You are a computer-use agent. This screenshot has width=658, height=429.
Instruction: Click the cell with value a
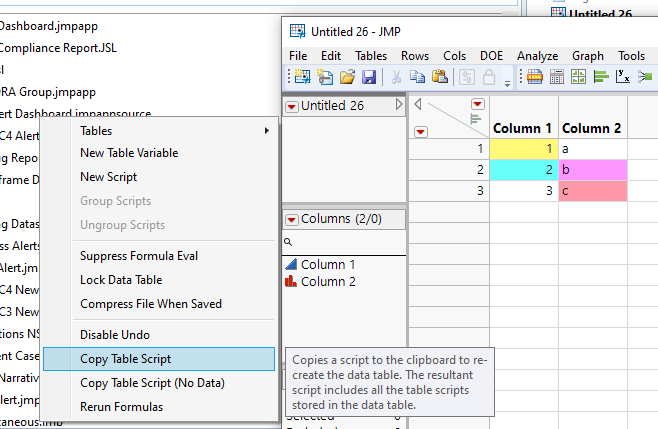(x=593, y=149)
